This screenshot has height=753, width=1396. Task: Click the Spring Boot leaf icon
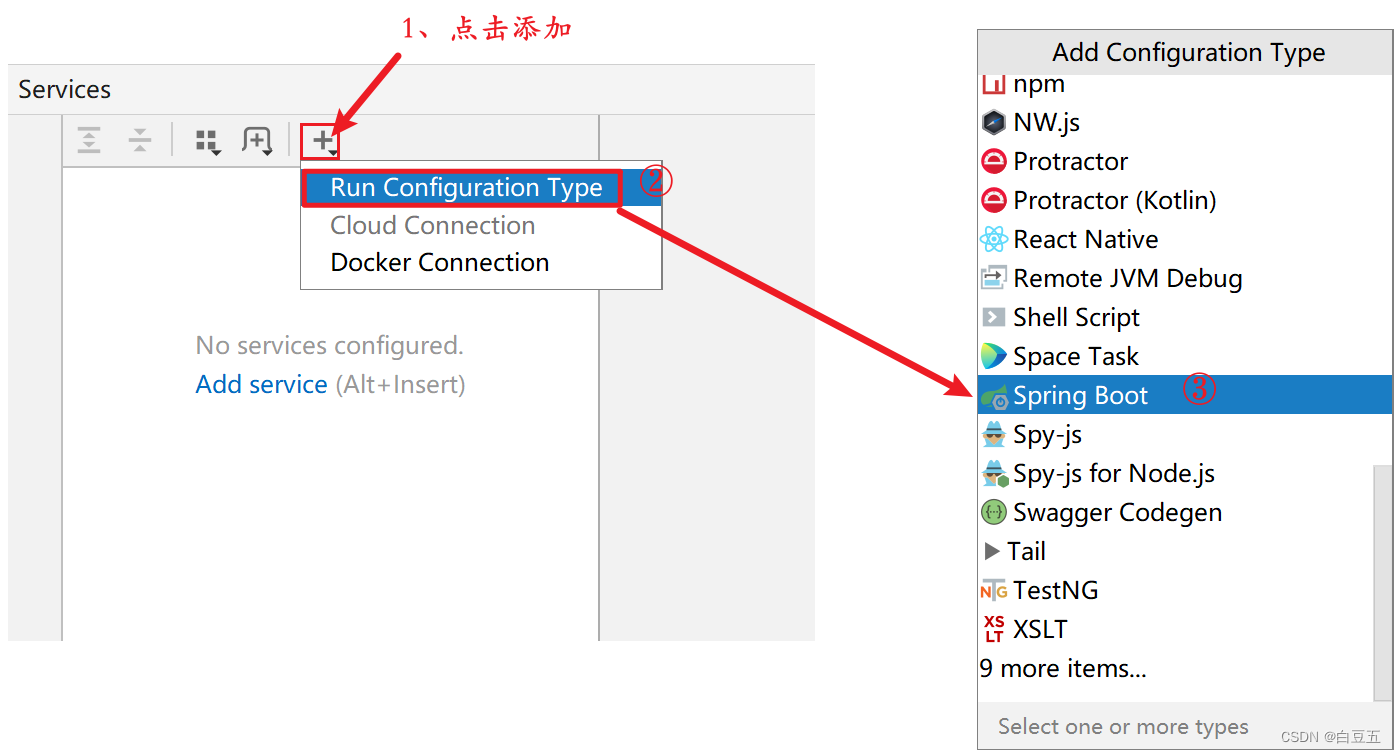coord(994,396)
